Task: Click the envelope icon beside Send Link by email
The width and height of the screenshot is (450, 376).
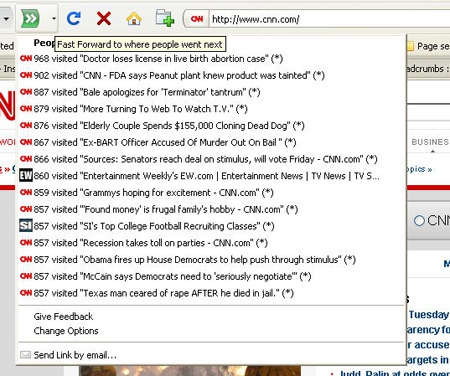Action: pyautogui.click(x=25, y=355)
